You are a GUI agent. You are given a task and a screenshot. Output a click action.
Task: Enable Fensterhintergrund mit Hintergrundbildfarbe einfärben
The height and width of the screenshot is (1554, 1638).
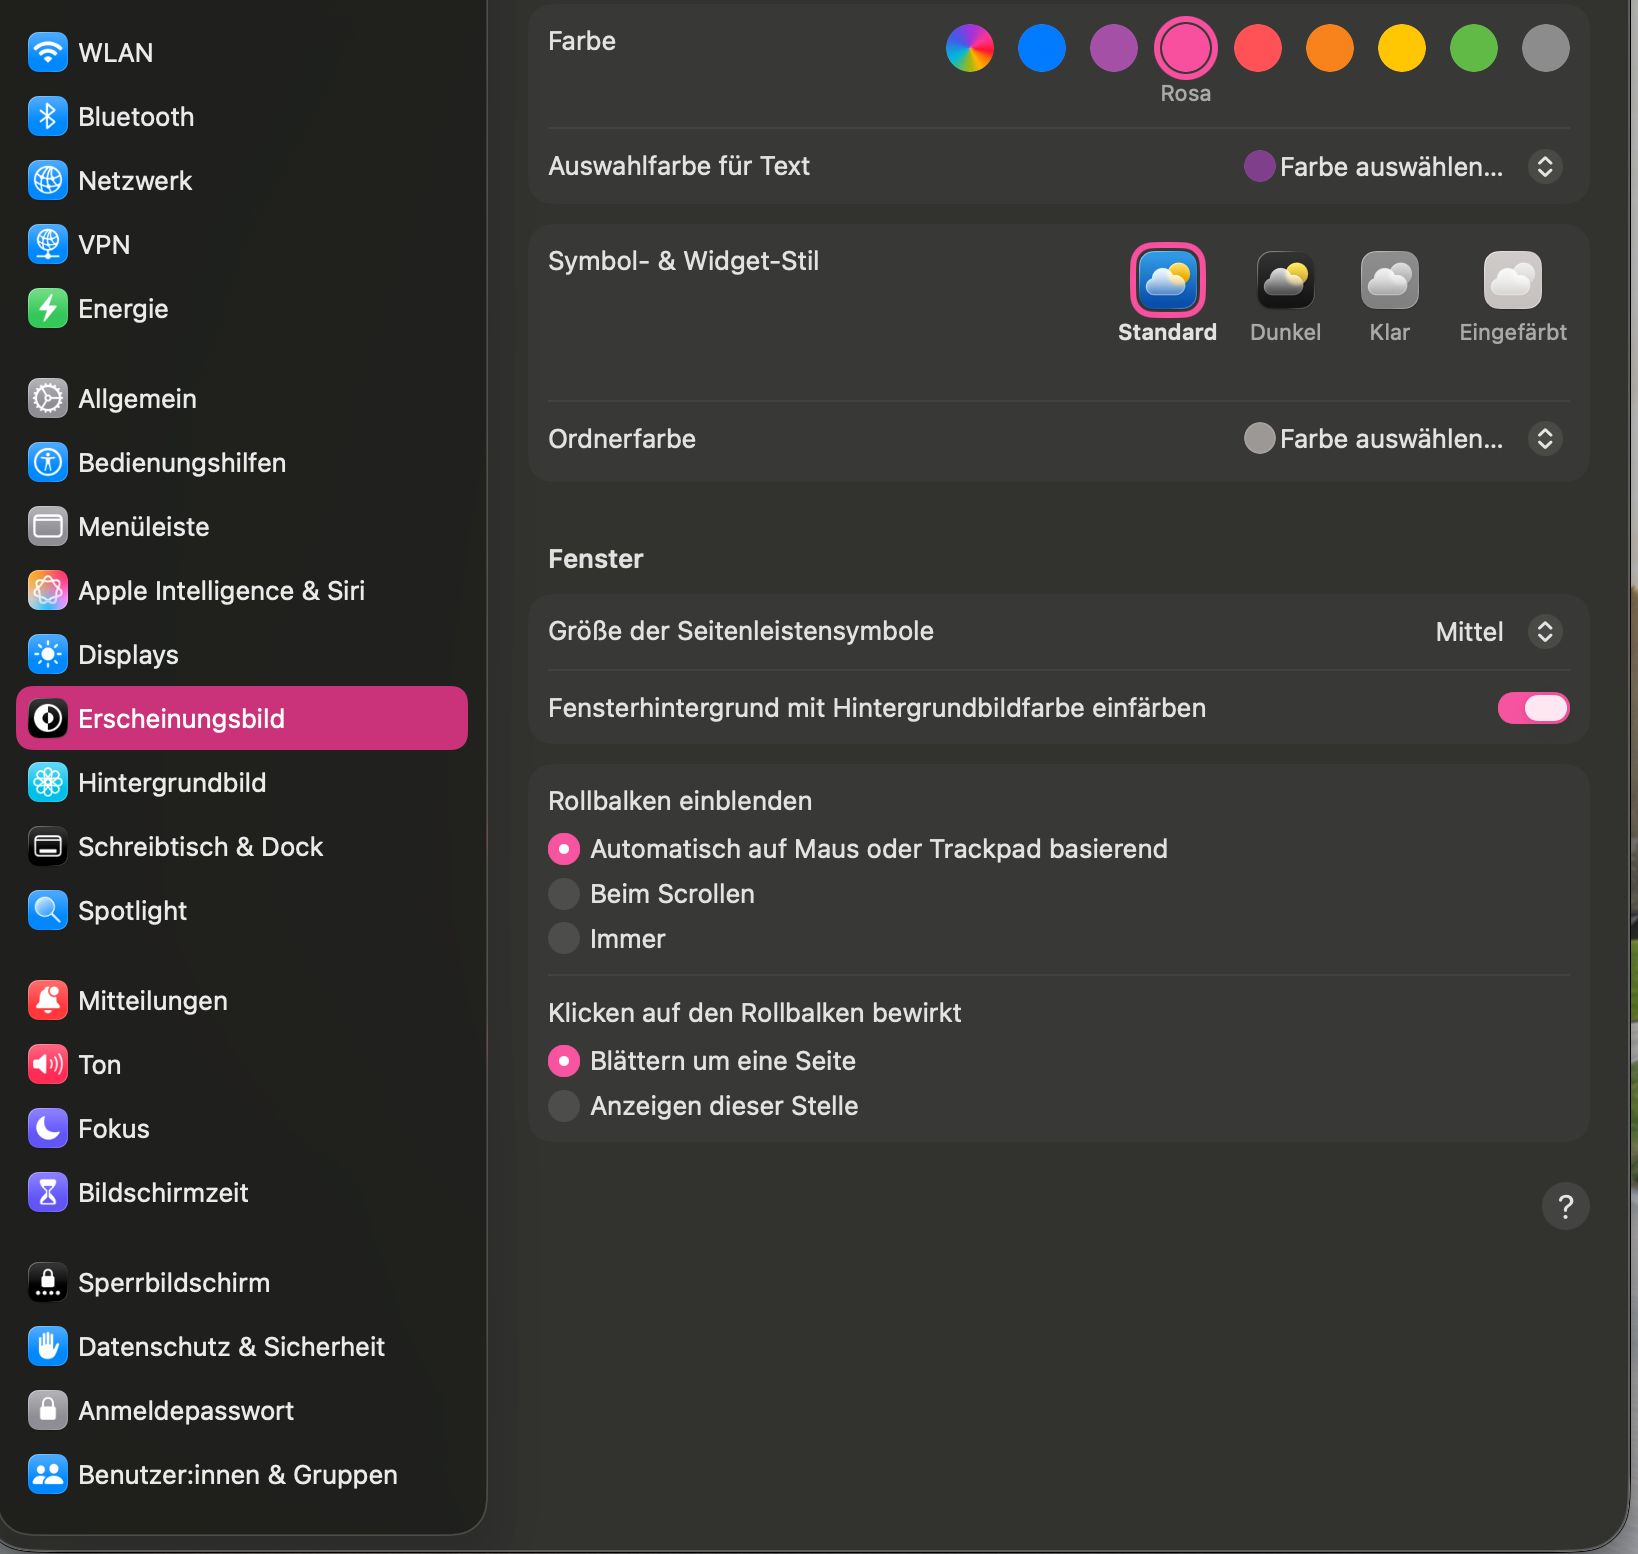pyautogui.click(x=1533, y=708)
